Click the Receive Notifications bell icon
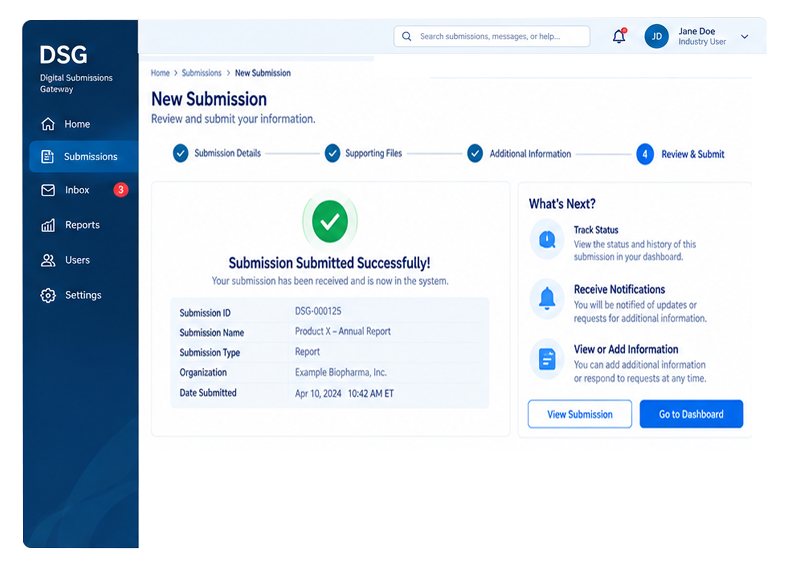The image size is (786, 566). pos(547,298)
